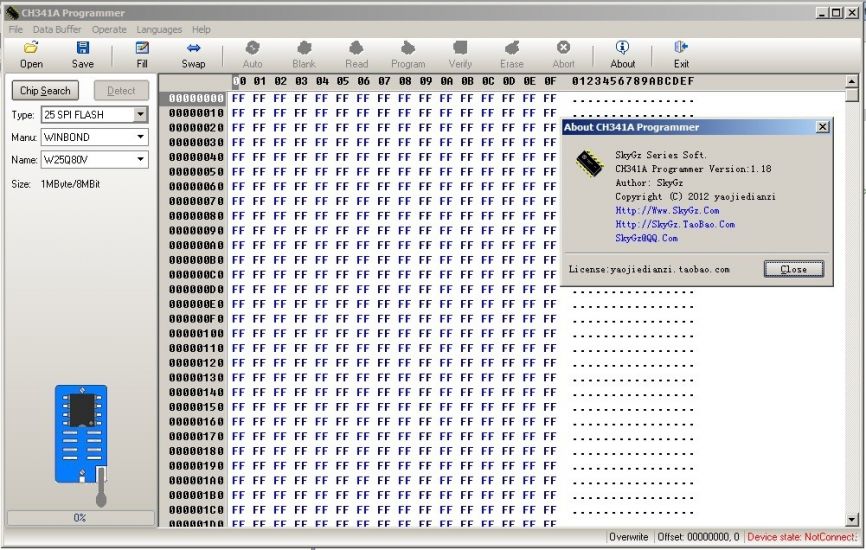Click the 0% progress bar
Image resolution: width=866 pixels, height=550 pixels.
click(80, 518)
